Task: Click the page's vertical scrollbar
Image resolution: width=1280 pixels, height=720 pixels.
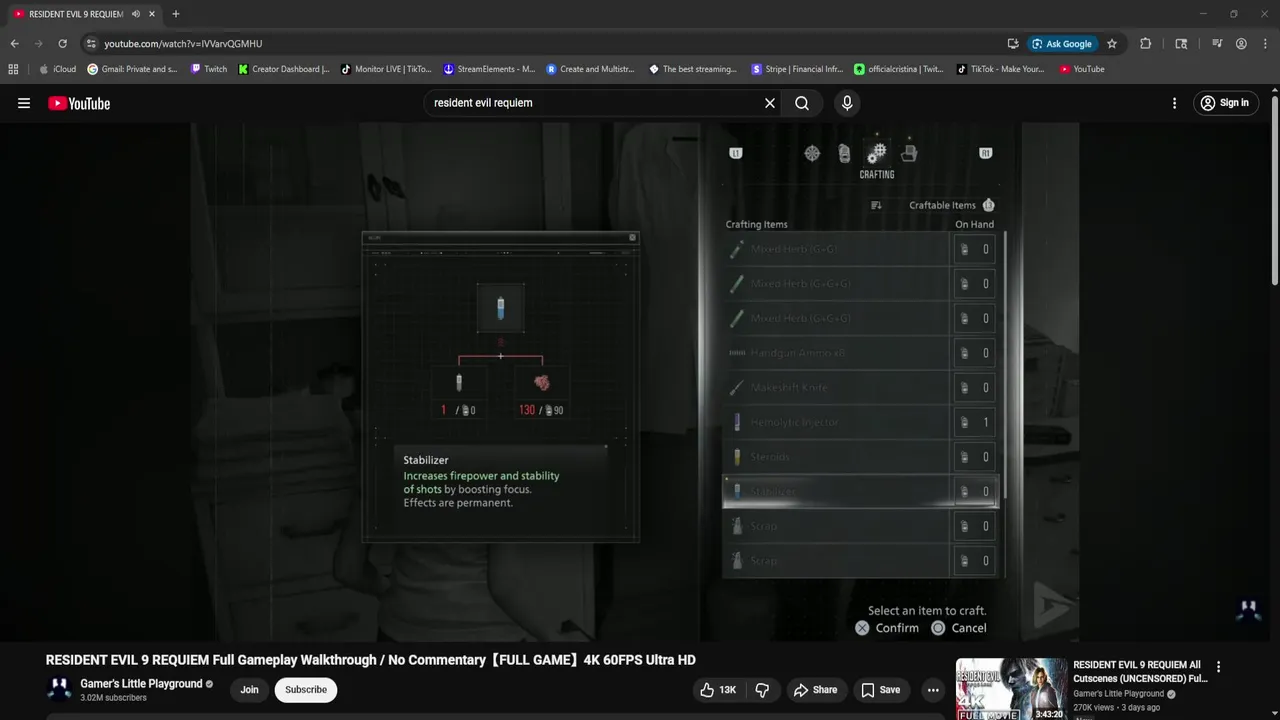Action: (1275, 190)
